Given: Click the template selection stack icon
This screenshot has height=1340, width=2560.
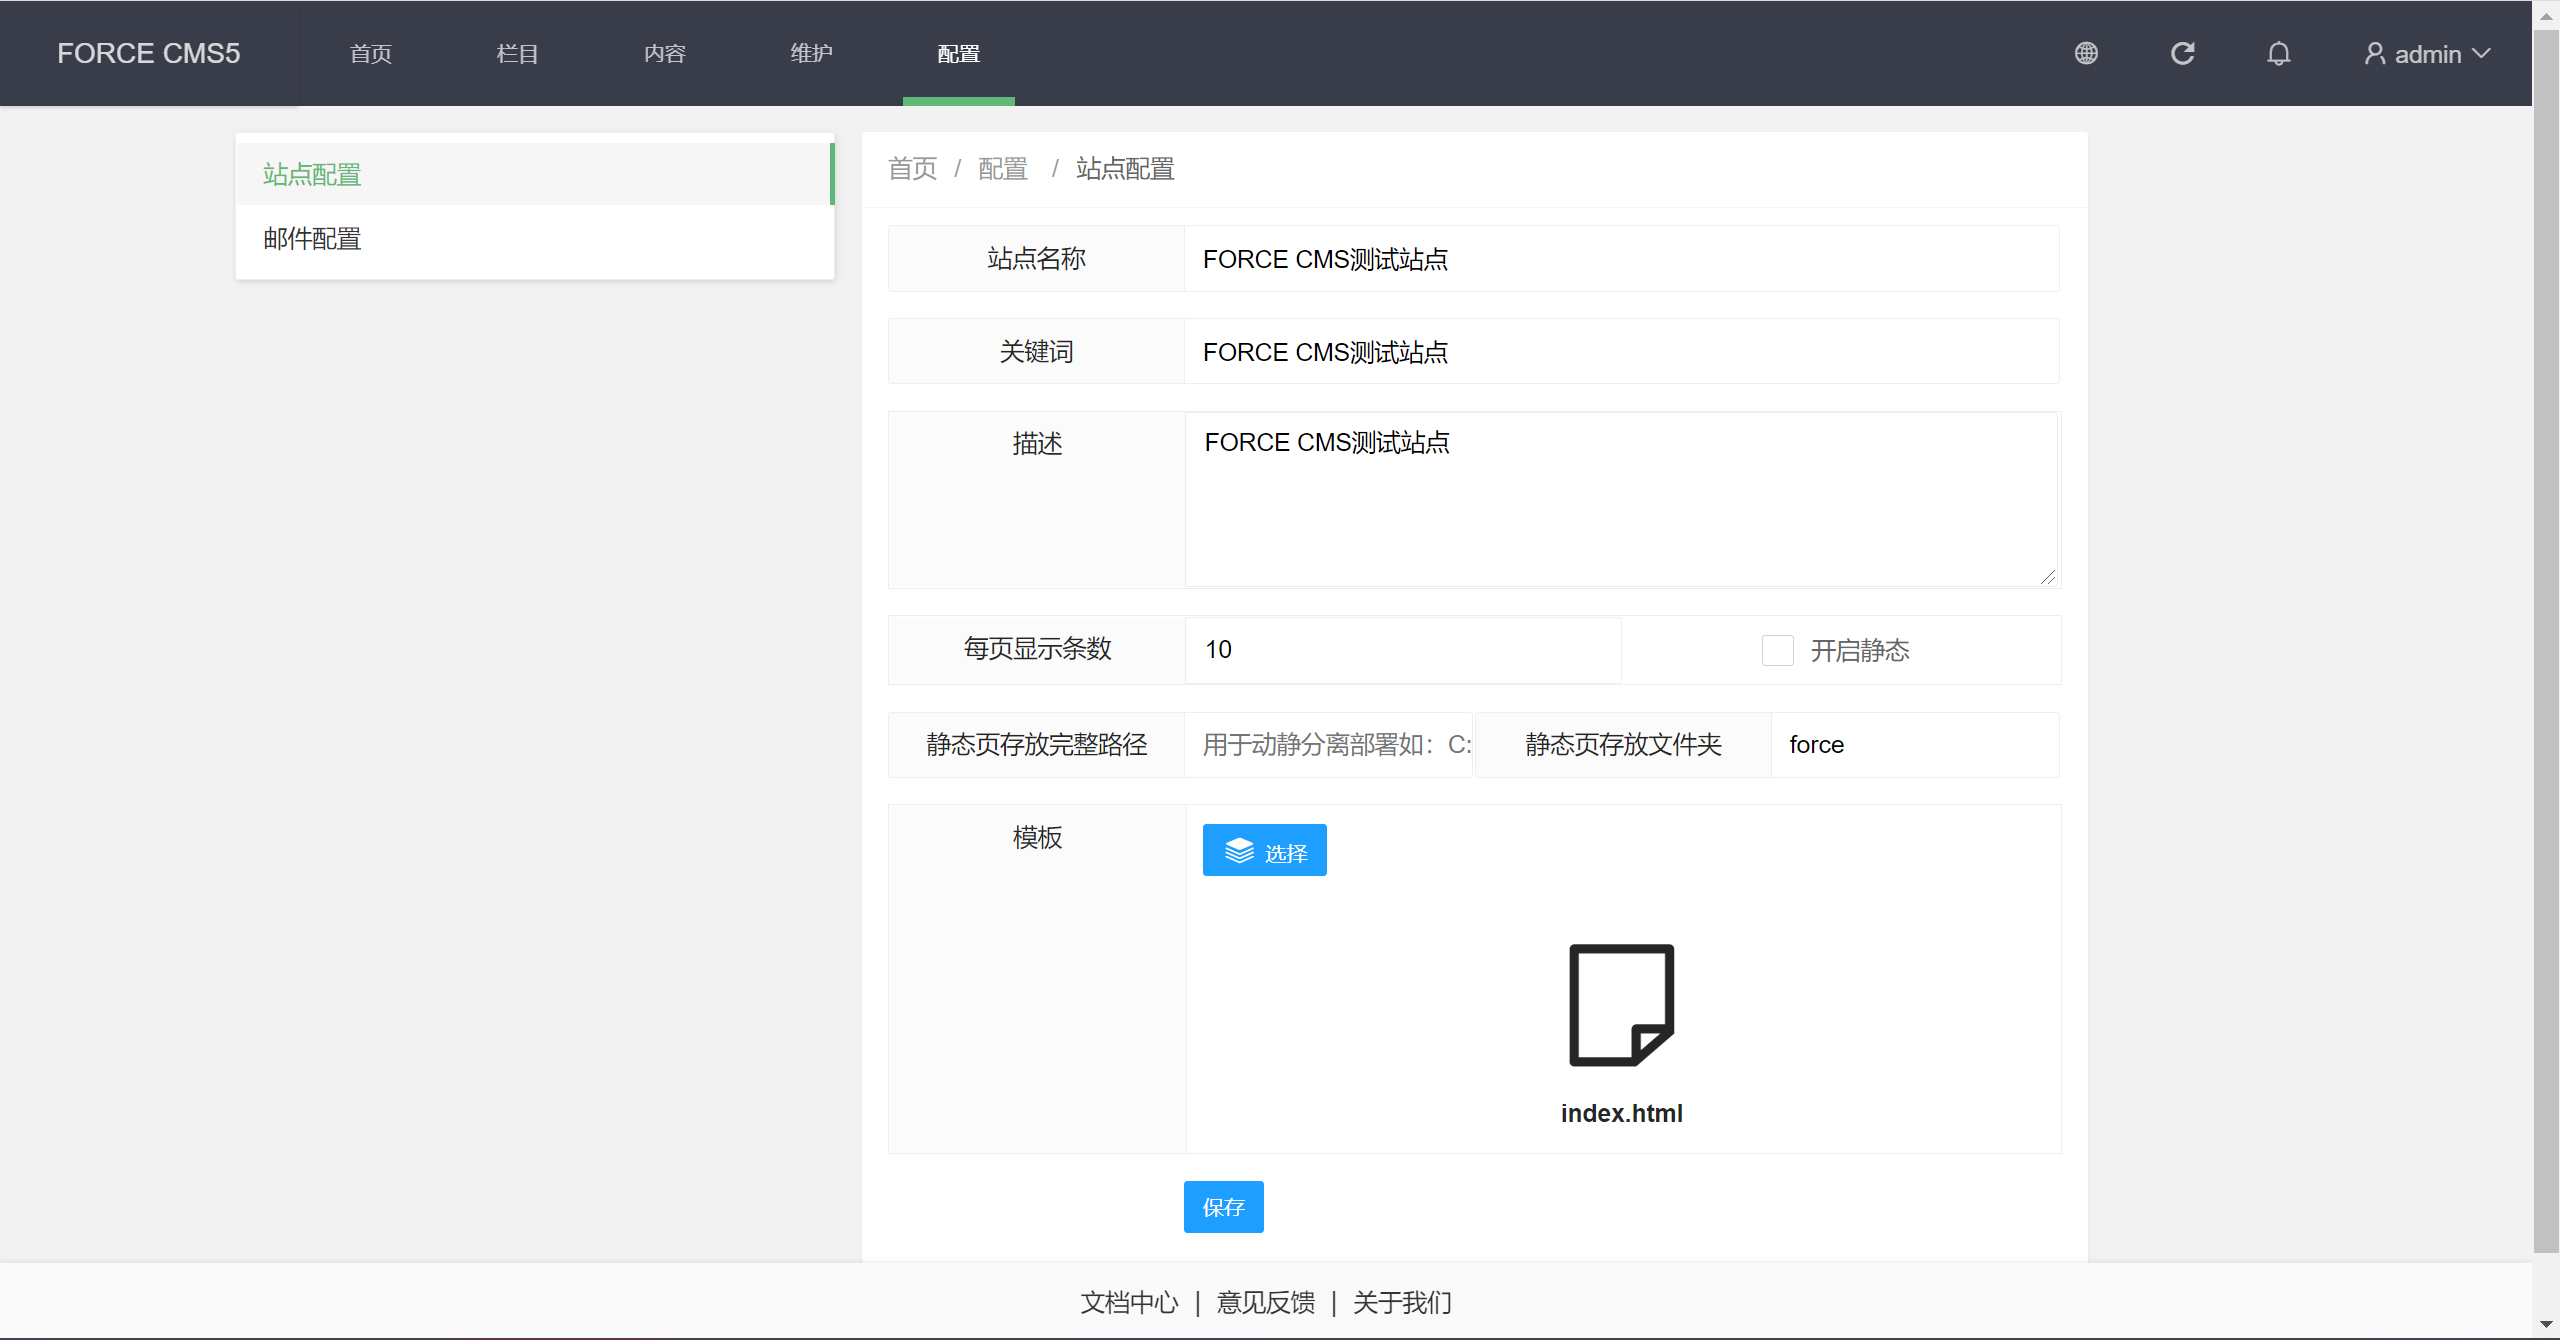Looking at the screenshot, I should pos(1238,850).
